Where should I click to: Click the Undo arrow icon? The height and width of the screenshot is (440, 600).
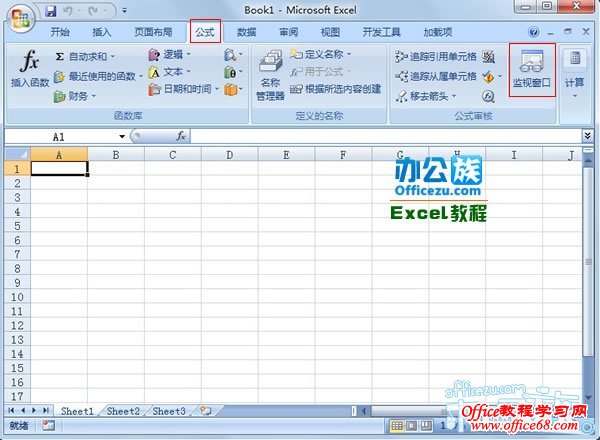pos(68,11)
